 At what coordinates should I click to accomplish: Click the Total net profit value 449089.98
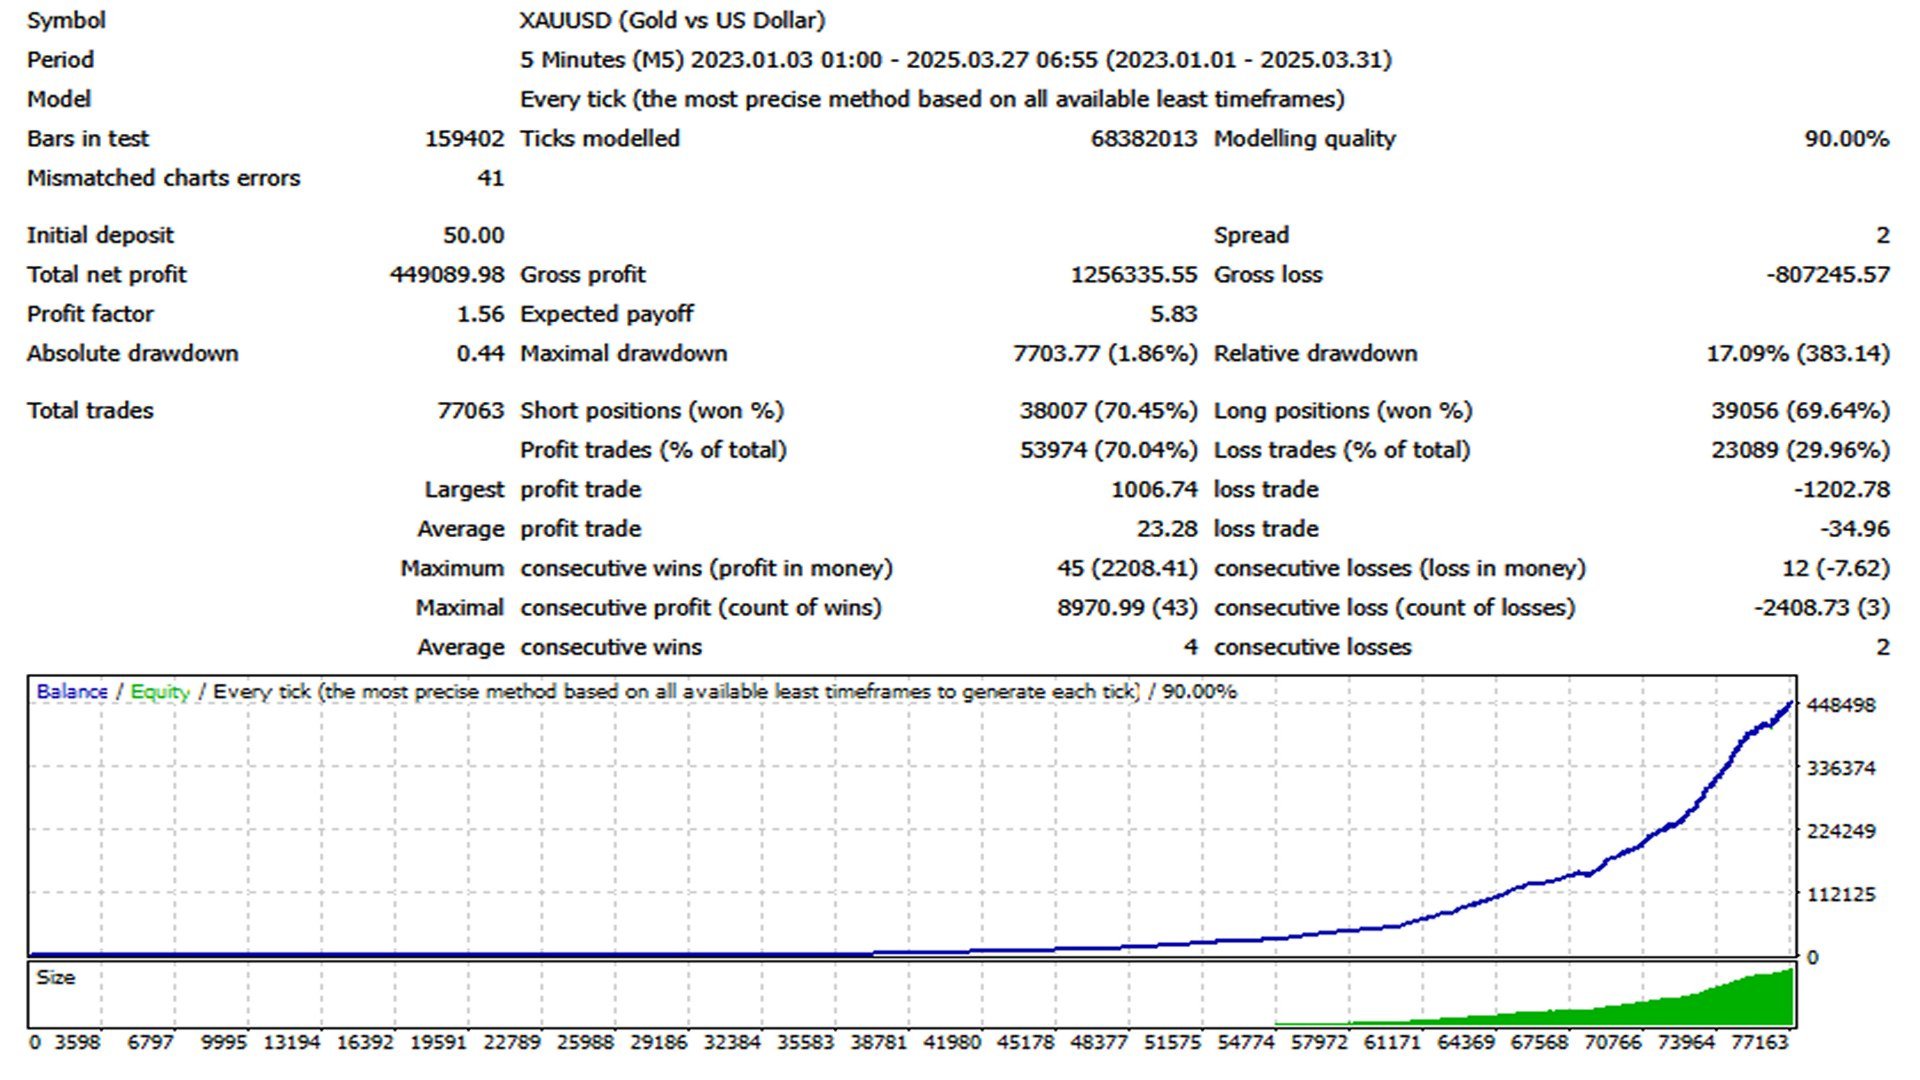446,274
